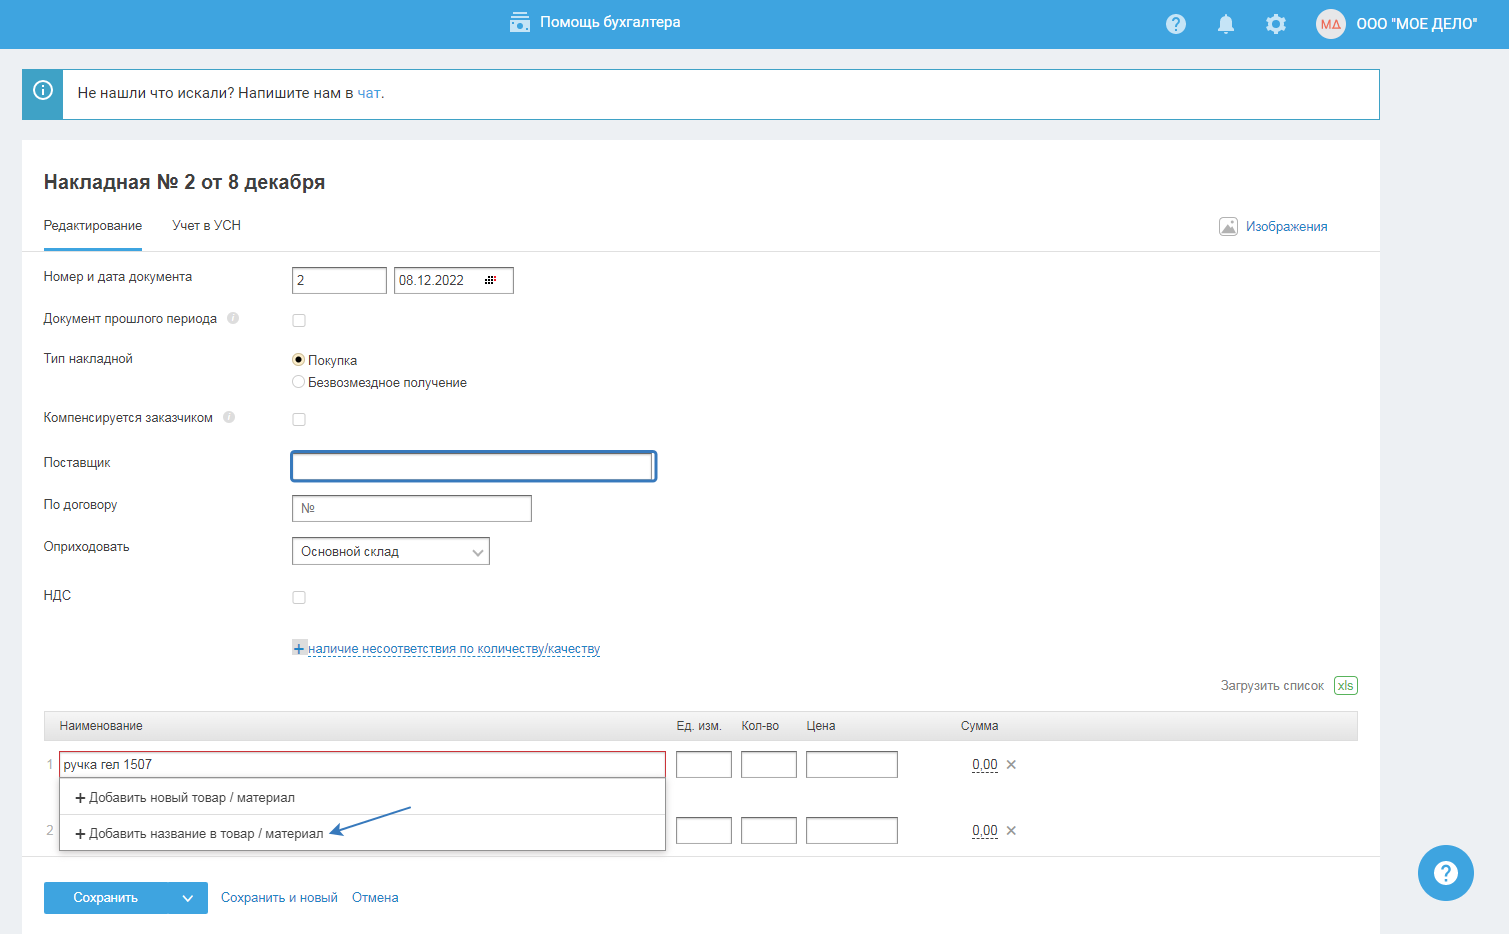Check the НДС checkbox
This screenshot has height=934, width=1509.
[299, 598]
